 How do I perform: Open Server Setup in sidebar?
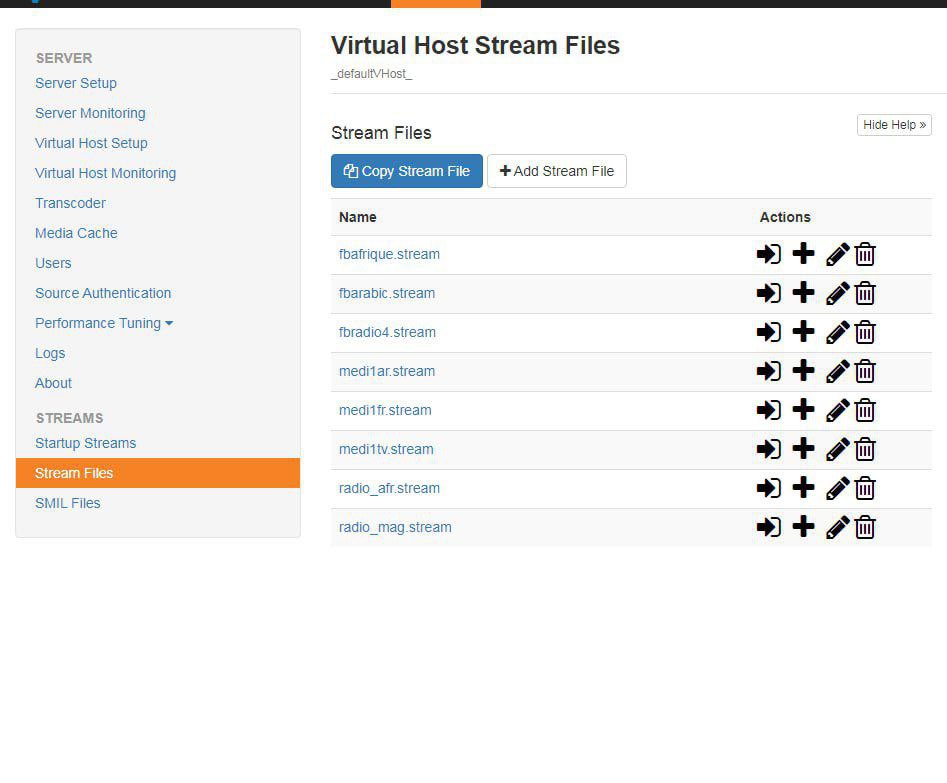click(76, 83)
